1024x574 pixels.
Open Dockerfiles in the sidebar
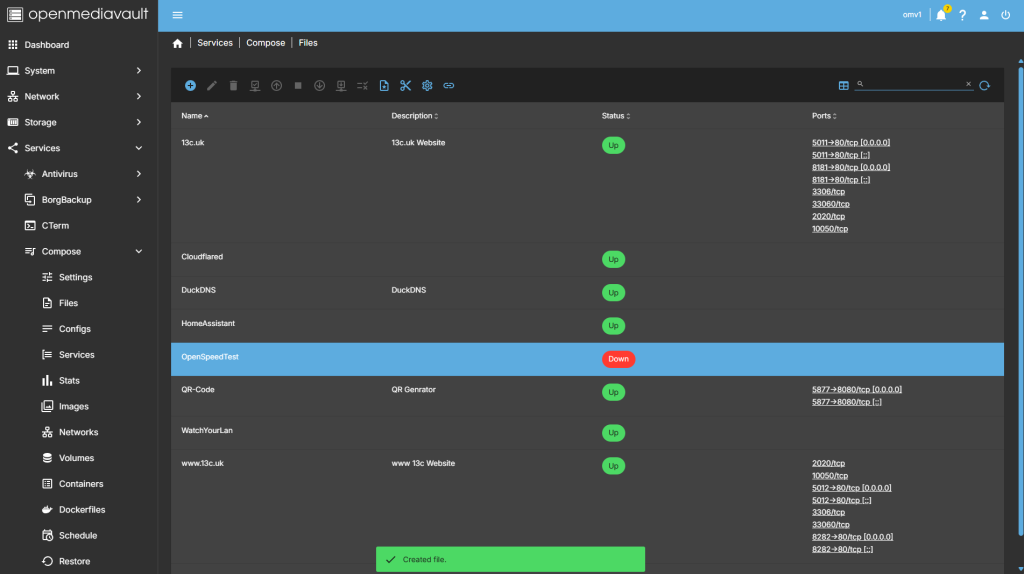(78, 509)
